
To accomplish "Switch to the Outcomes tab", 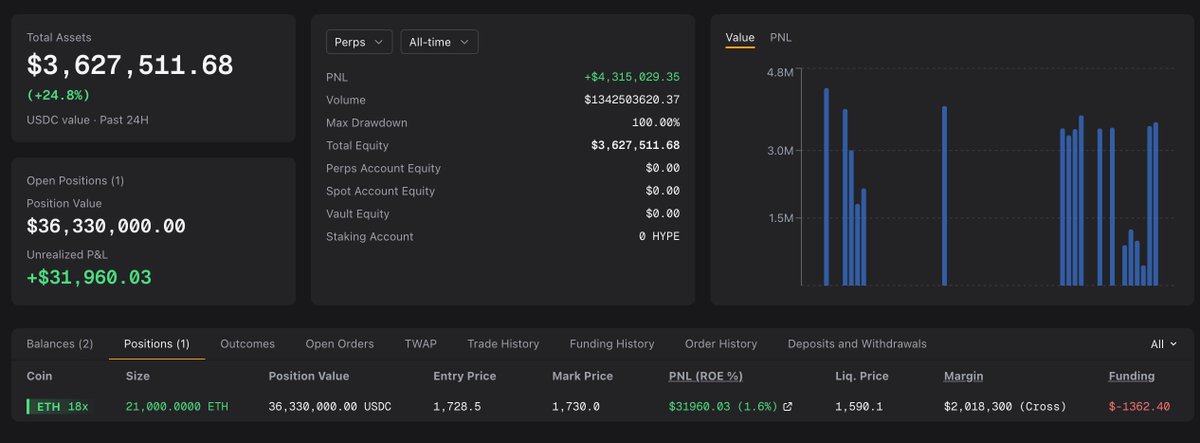I will 247,344.
